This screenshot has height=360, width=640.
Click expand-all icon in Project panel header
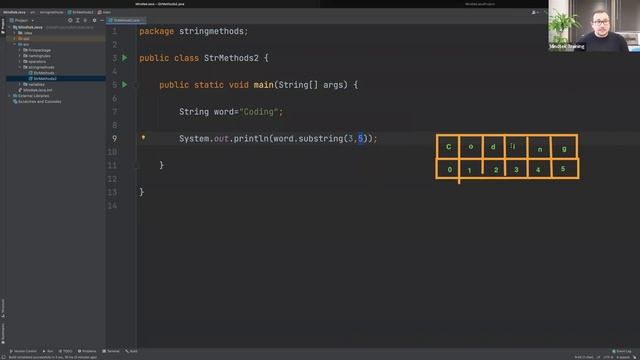(78, 20)
